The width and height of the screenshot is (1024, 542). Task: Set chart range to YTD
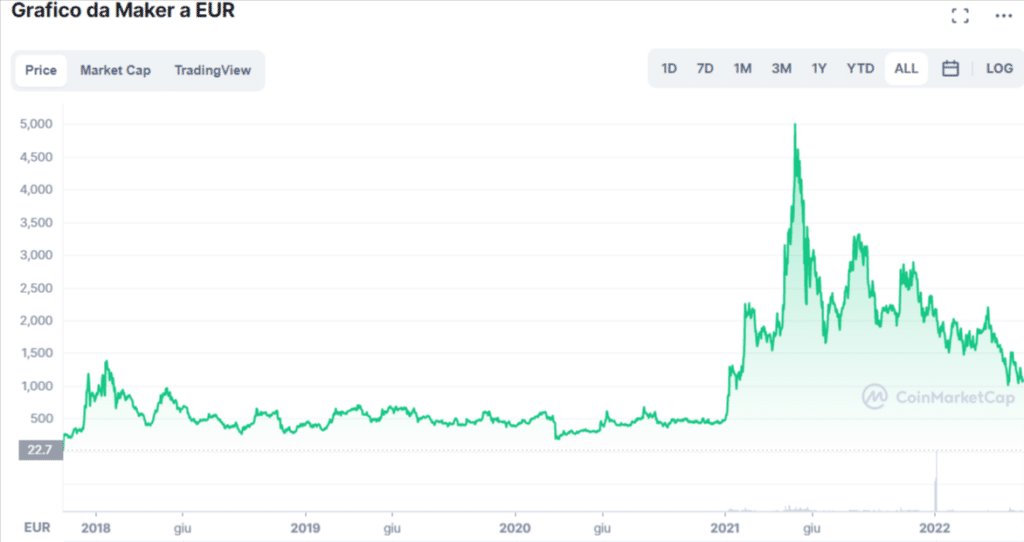[x=860, y=69]
